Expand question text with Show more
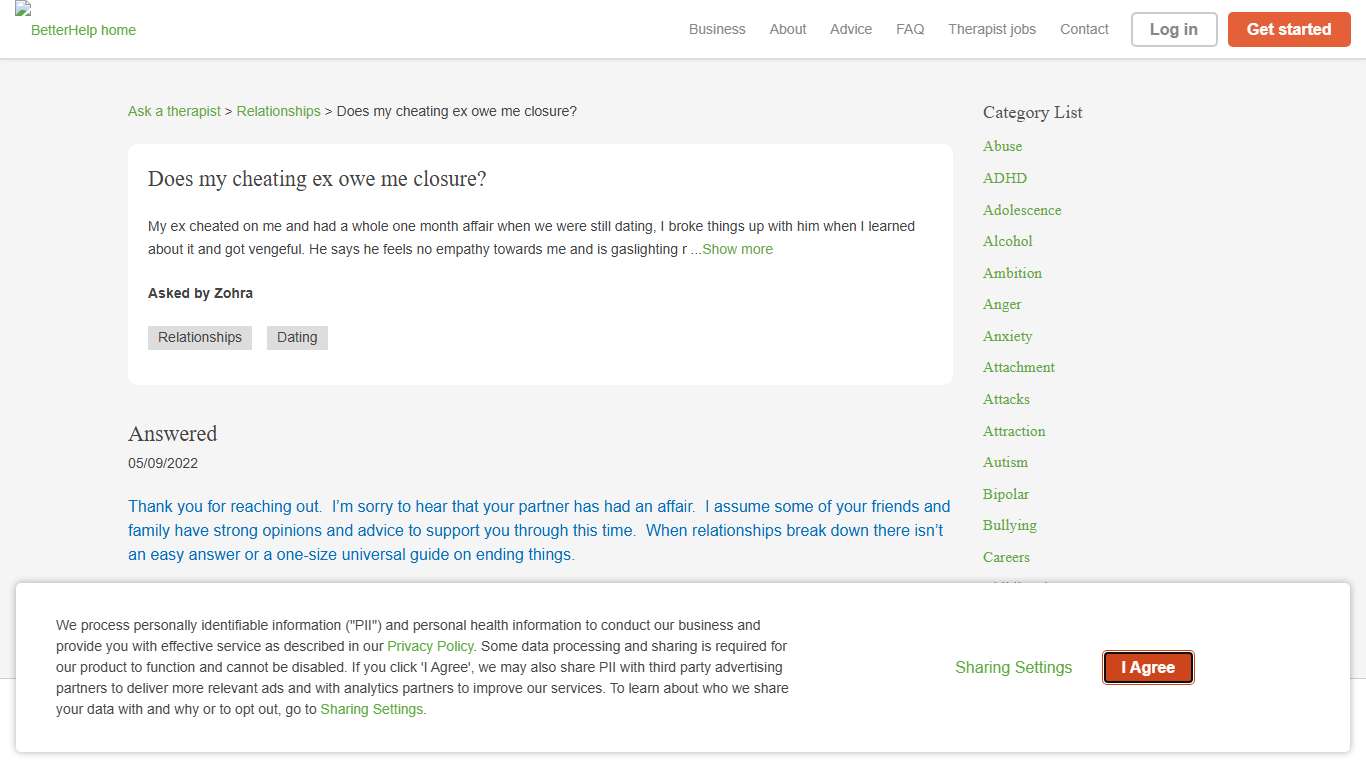Viewport: 1366px width, 768px height. tap(737, 249)
